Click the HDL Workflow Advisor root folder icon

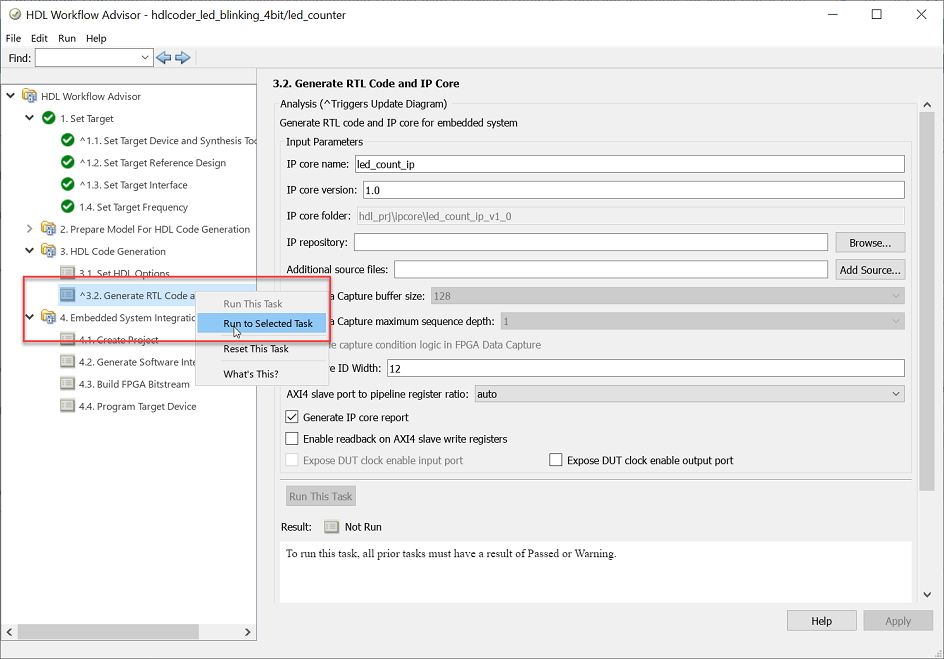click(x=30, y=96)
